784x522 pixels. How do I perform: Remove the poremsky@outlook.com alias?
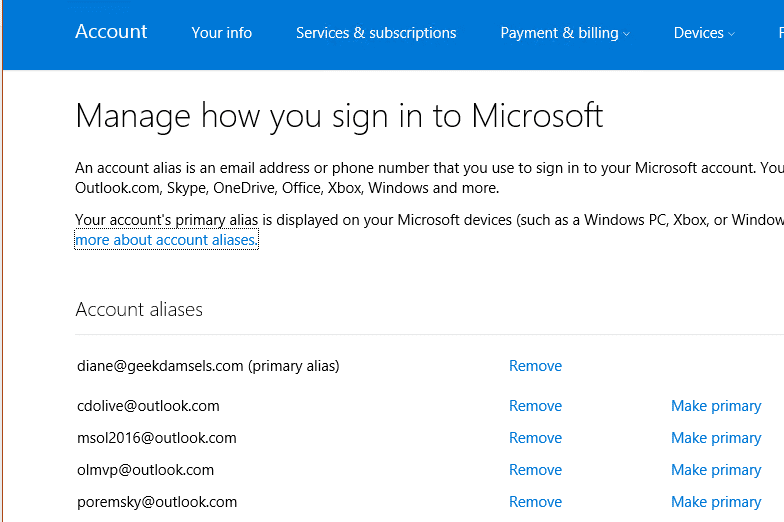coord(536,502)
